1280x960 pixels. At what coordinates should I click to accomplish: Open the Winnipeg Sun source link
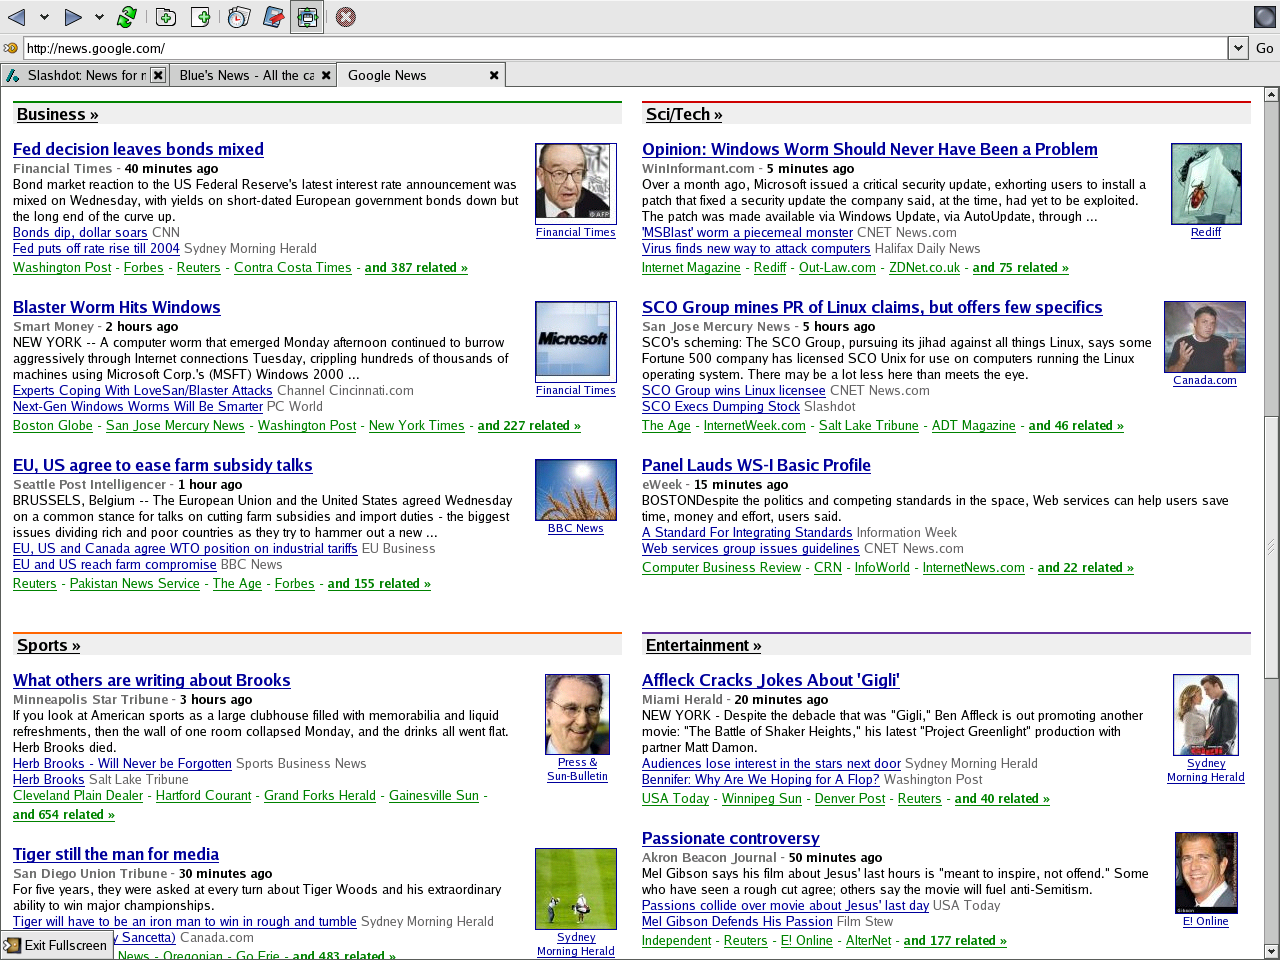(x=762, y=798)
